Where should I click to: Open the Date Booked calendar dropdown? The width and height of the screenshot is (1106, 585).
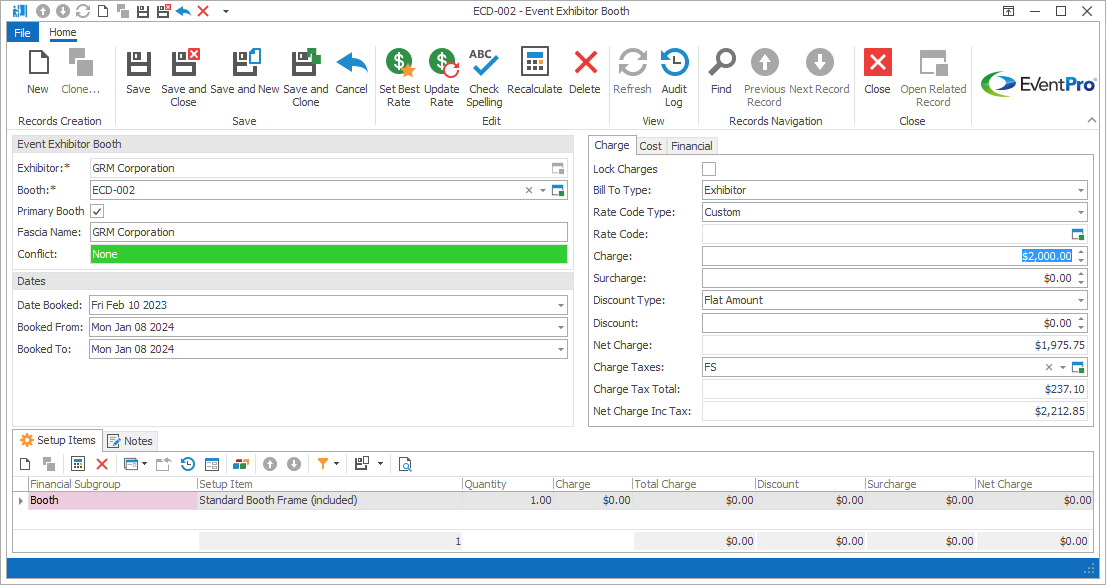tap(561, 306)
